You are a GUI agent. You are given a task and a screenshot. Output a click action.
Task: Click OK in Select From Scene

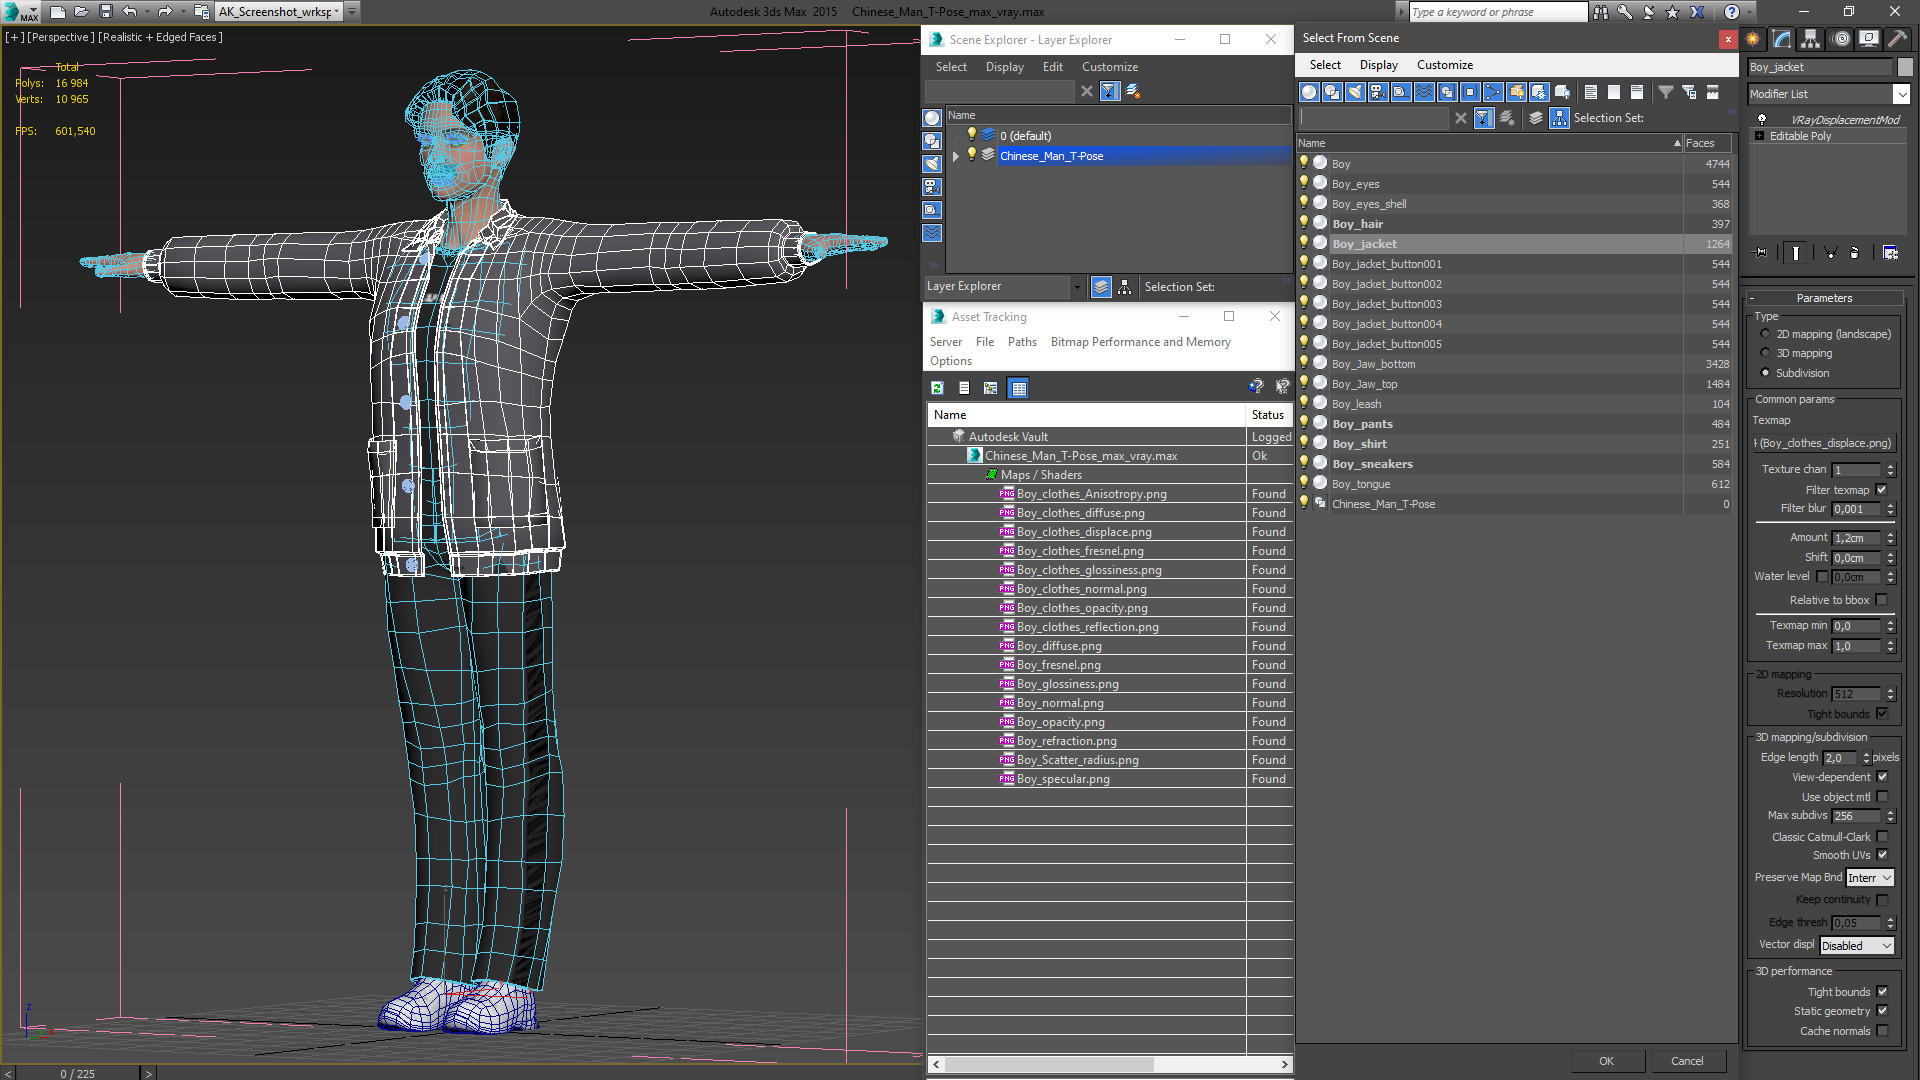coord(1606,1061)
